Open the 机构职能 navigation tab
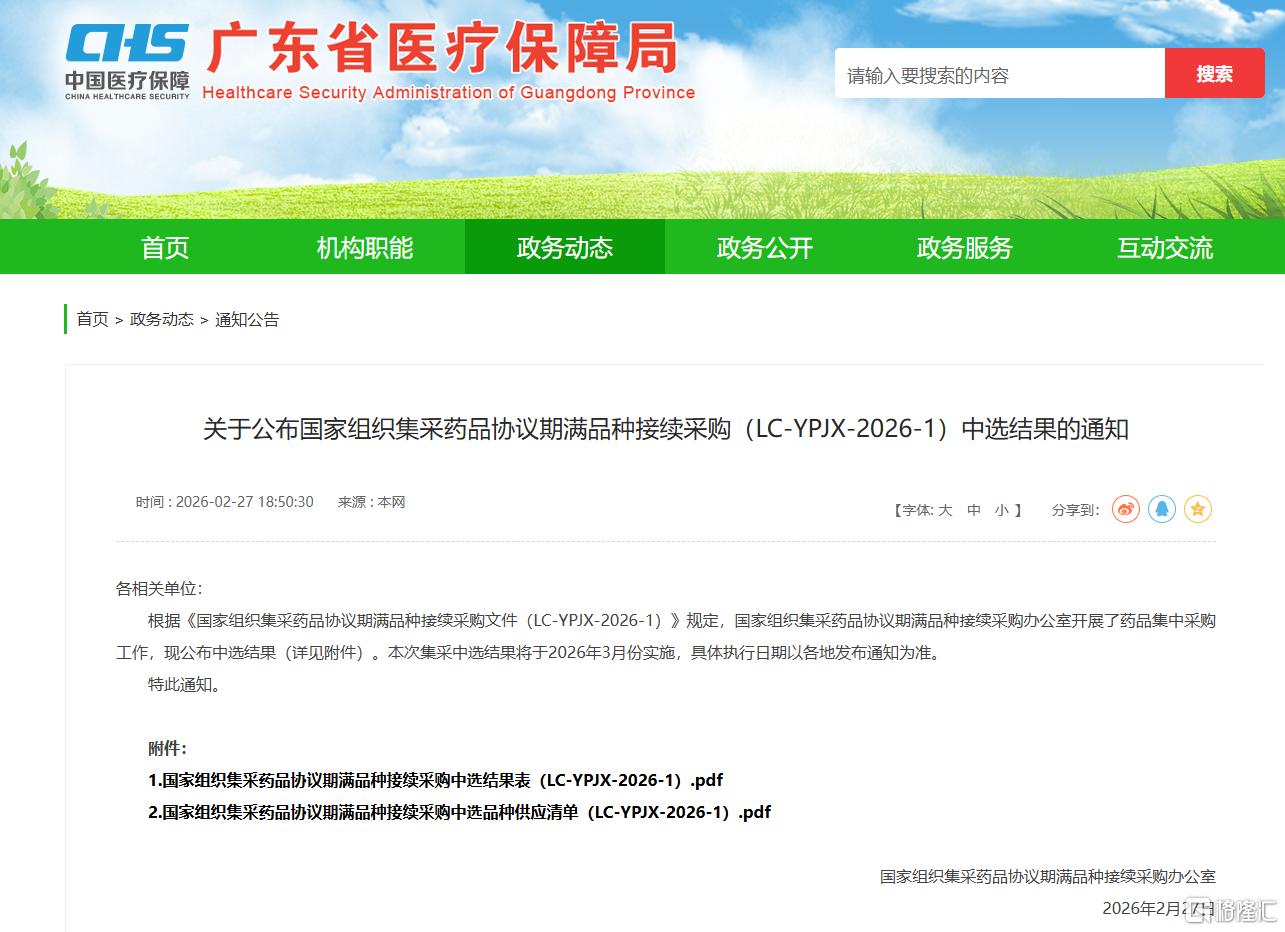This screenshot has height=932, width=1285. (365, 247)
